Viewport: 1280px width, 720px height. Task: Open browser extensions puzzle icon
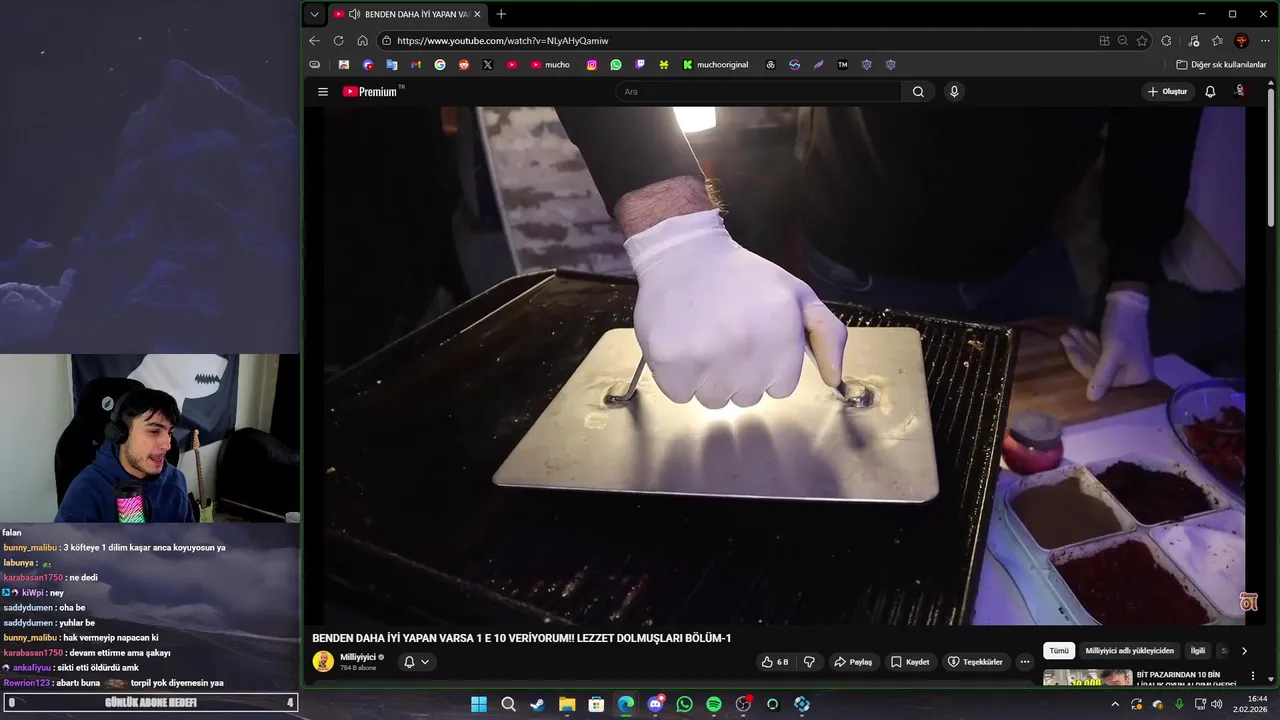click(x=1166, y=41)
